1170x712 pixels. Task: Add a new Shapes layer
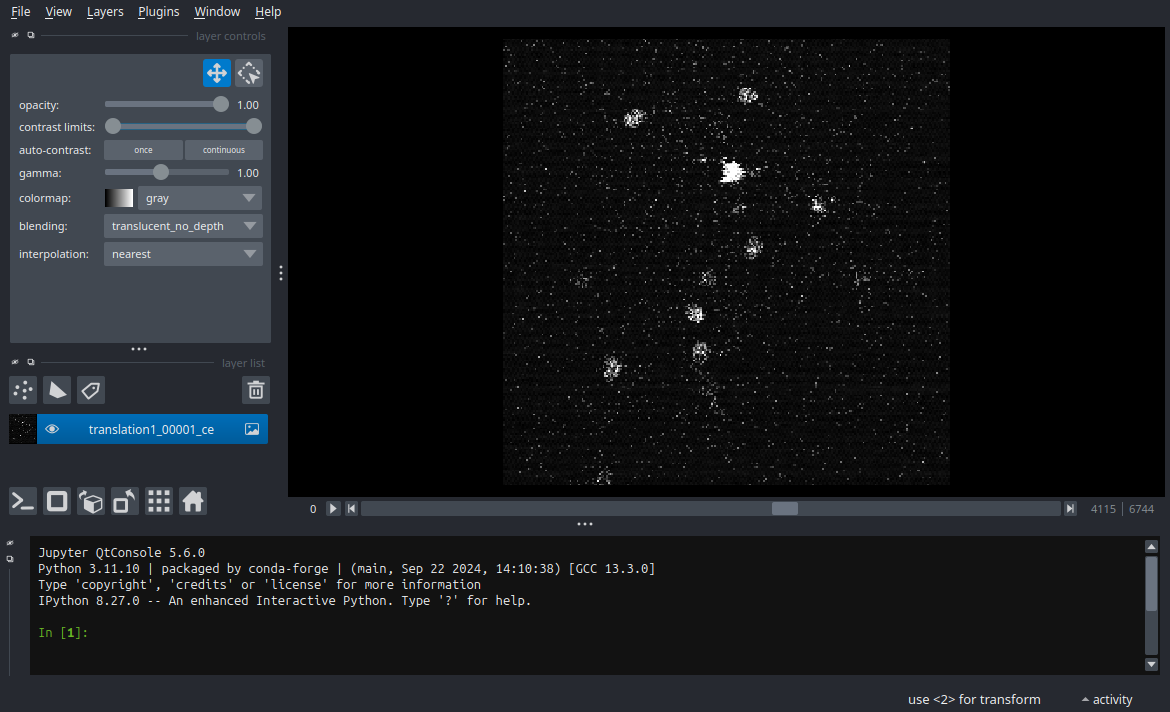click(56, 390)
